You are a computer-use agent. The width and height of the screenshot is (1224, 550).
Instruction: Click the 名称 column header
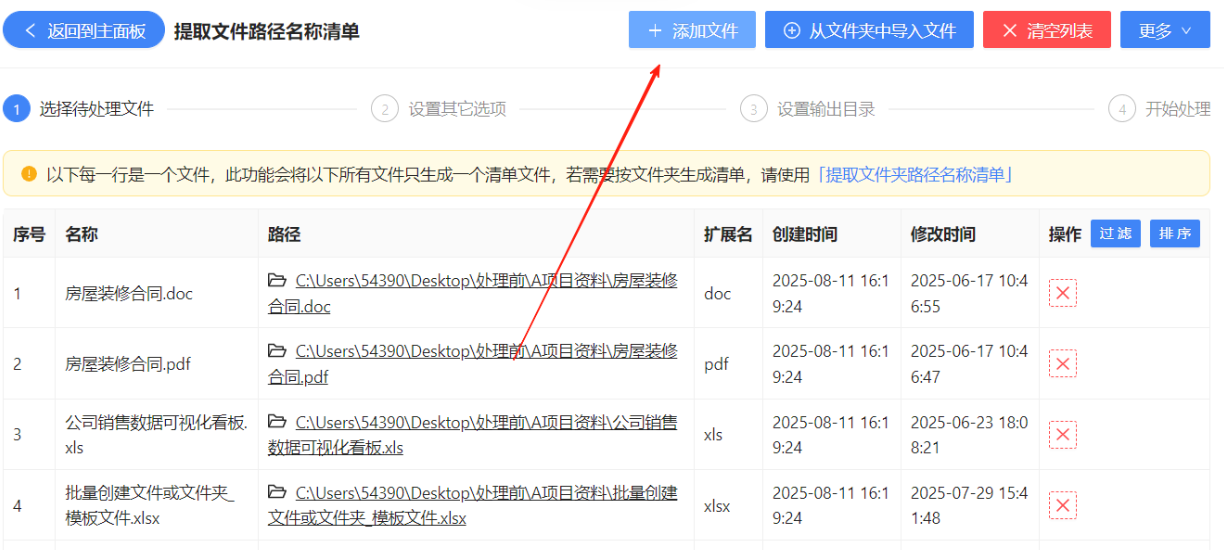(x=81, y=234)
